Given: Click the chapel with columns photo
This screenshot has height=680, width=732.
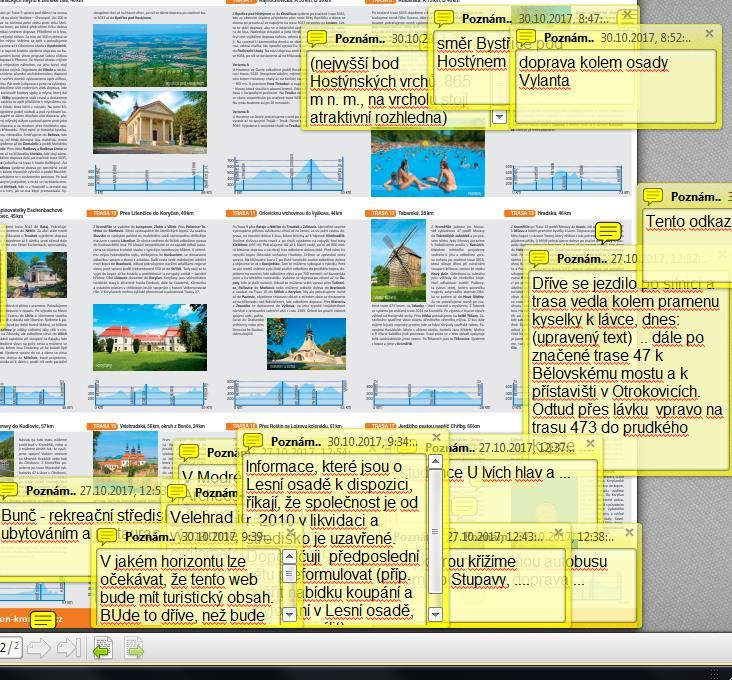Looking at the screenshot, I should 150,122.
